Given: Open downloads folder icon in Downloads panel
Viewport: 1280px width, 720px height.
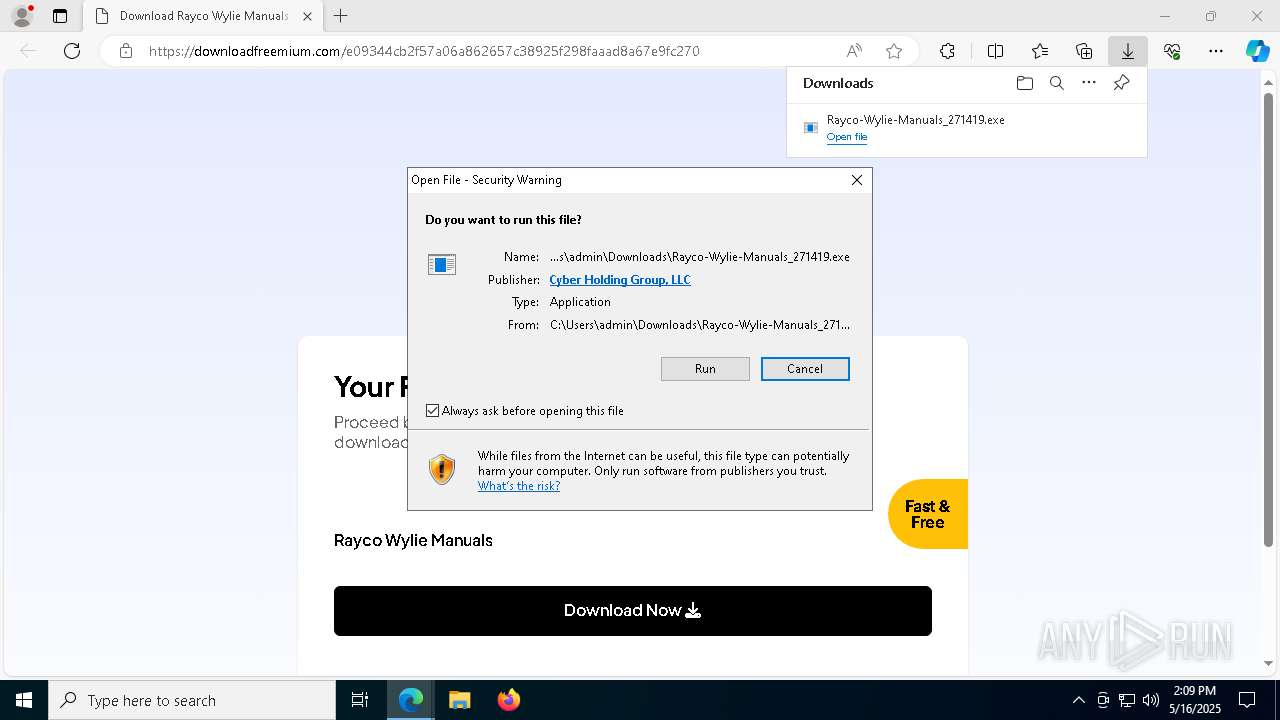Looking at the screenshot, I should (x=1024, y=83).
